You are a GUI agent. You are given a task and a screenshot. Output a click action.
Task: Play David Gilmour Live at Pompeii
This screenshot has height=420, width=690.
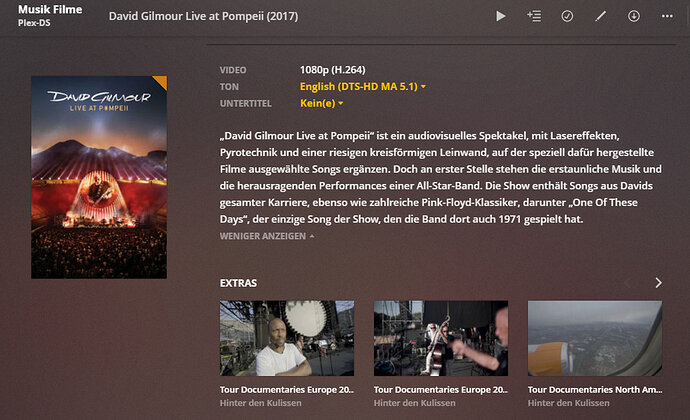(x=500, y=16)
